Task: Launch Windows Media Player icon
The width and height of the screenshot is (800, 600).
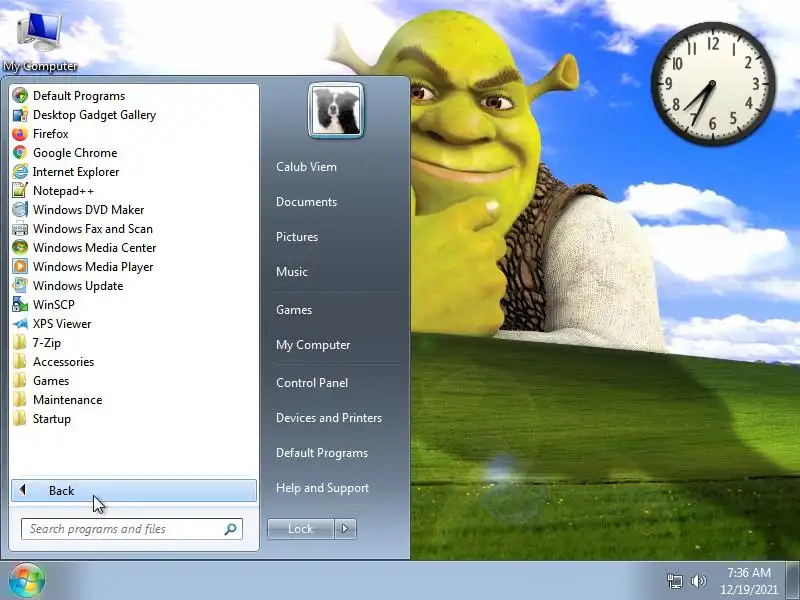Action: coord(20,266)
